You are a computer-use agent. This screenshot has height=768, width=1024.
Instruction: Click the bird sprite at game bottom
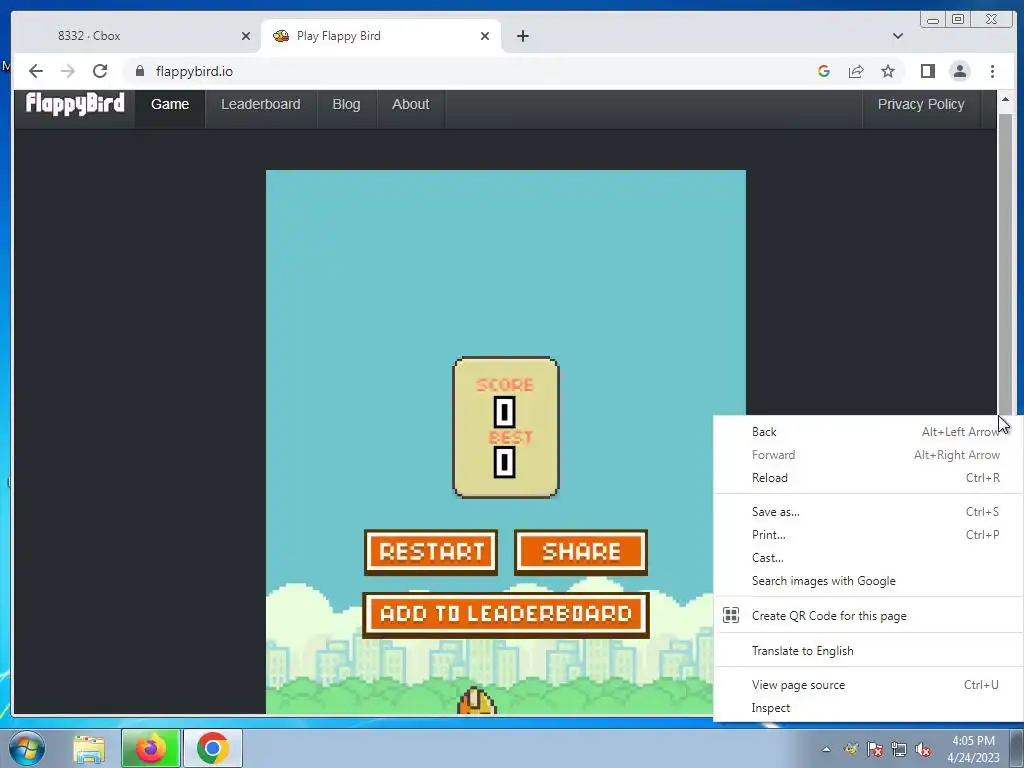[x=477, y=701]
